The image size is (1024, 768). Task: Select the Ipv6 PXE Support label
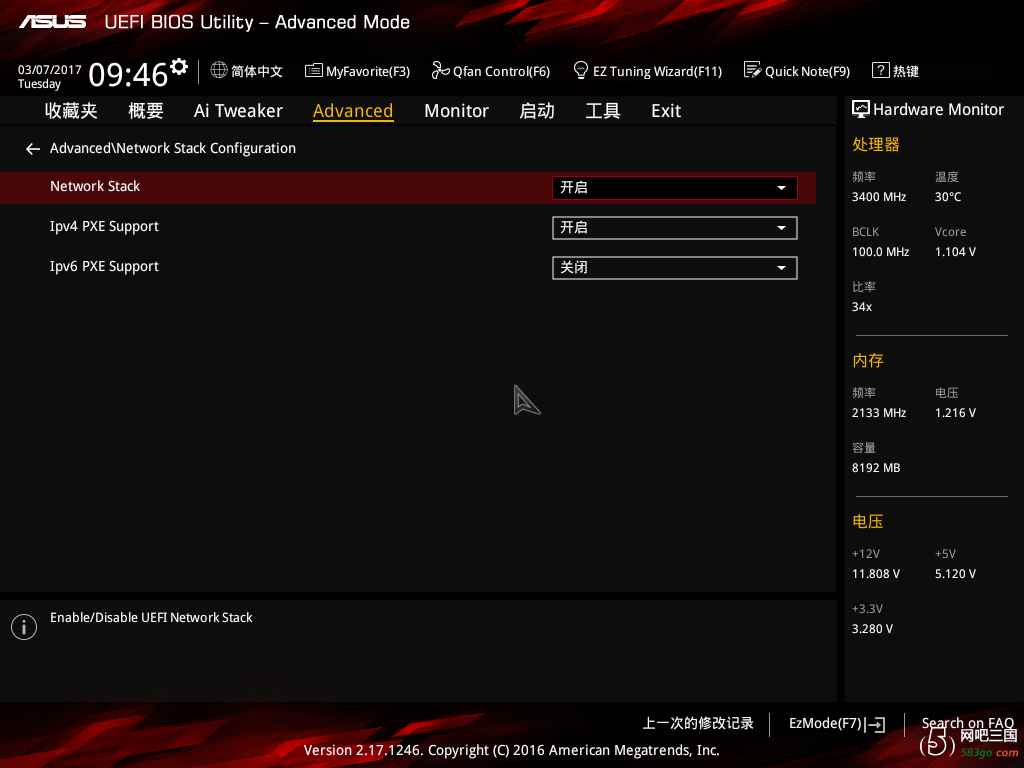click(104, 266)
